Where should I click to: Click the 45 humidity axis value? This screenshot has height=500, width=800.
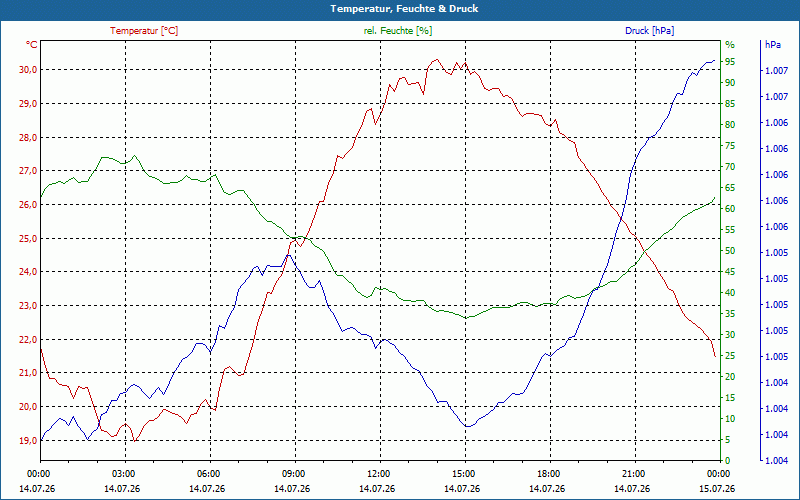coord(730,272)
